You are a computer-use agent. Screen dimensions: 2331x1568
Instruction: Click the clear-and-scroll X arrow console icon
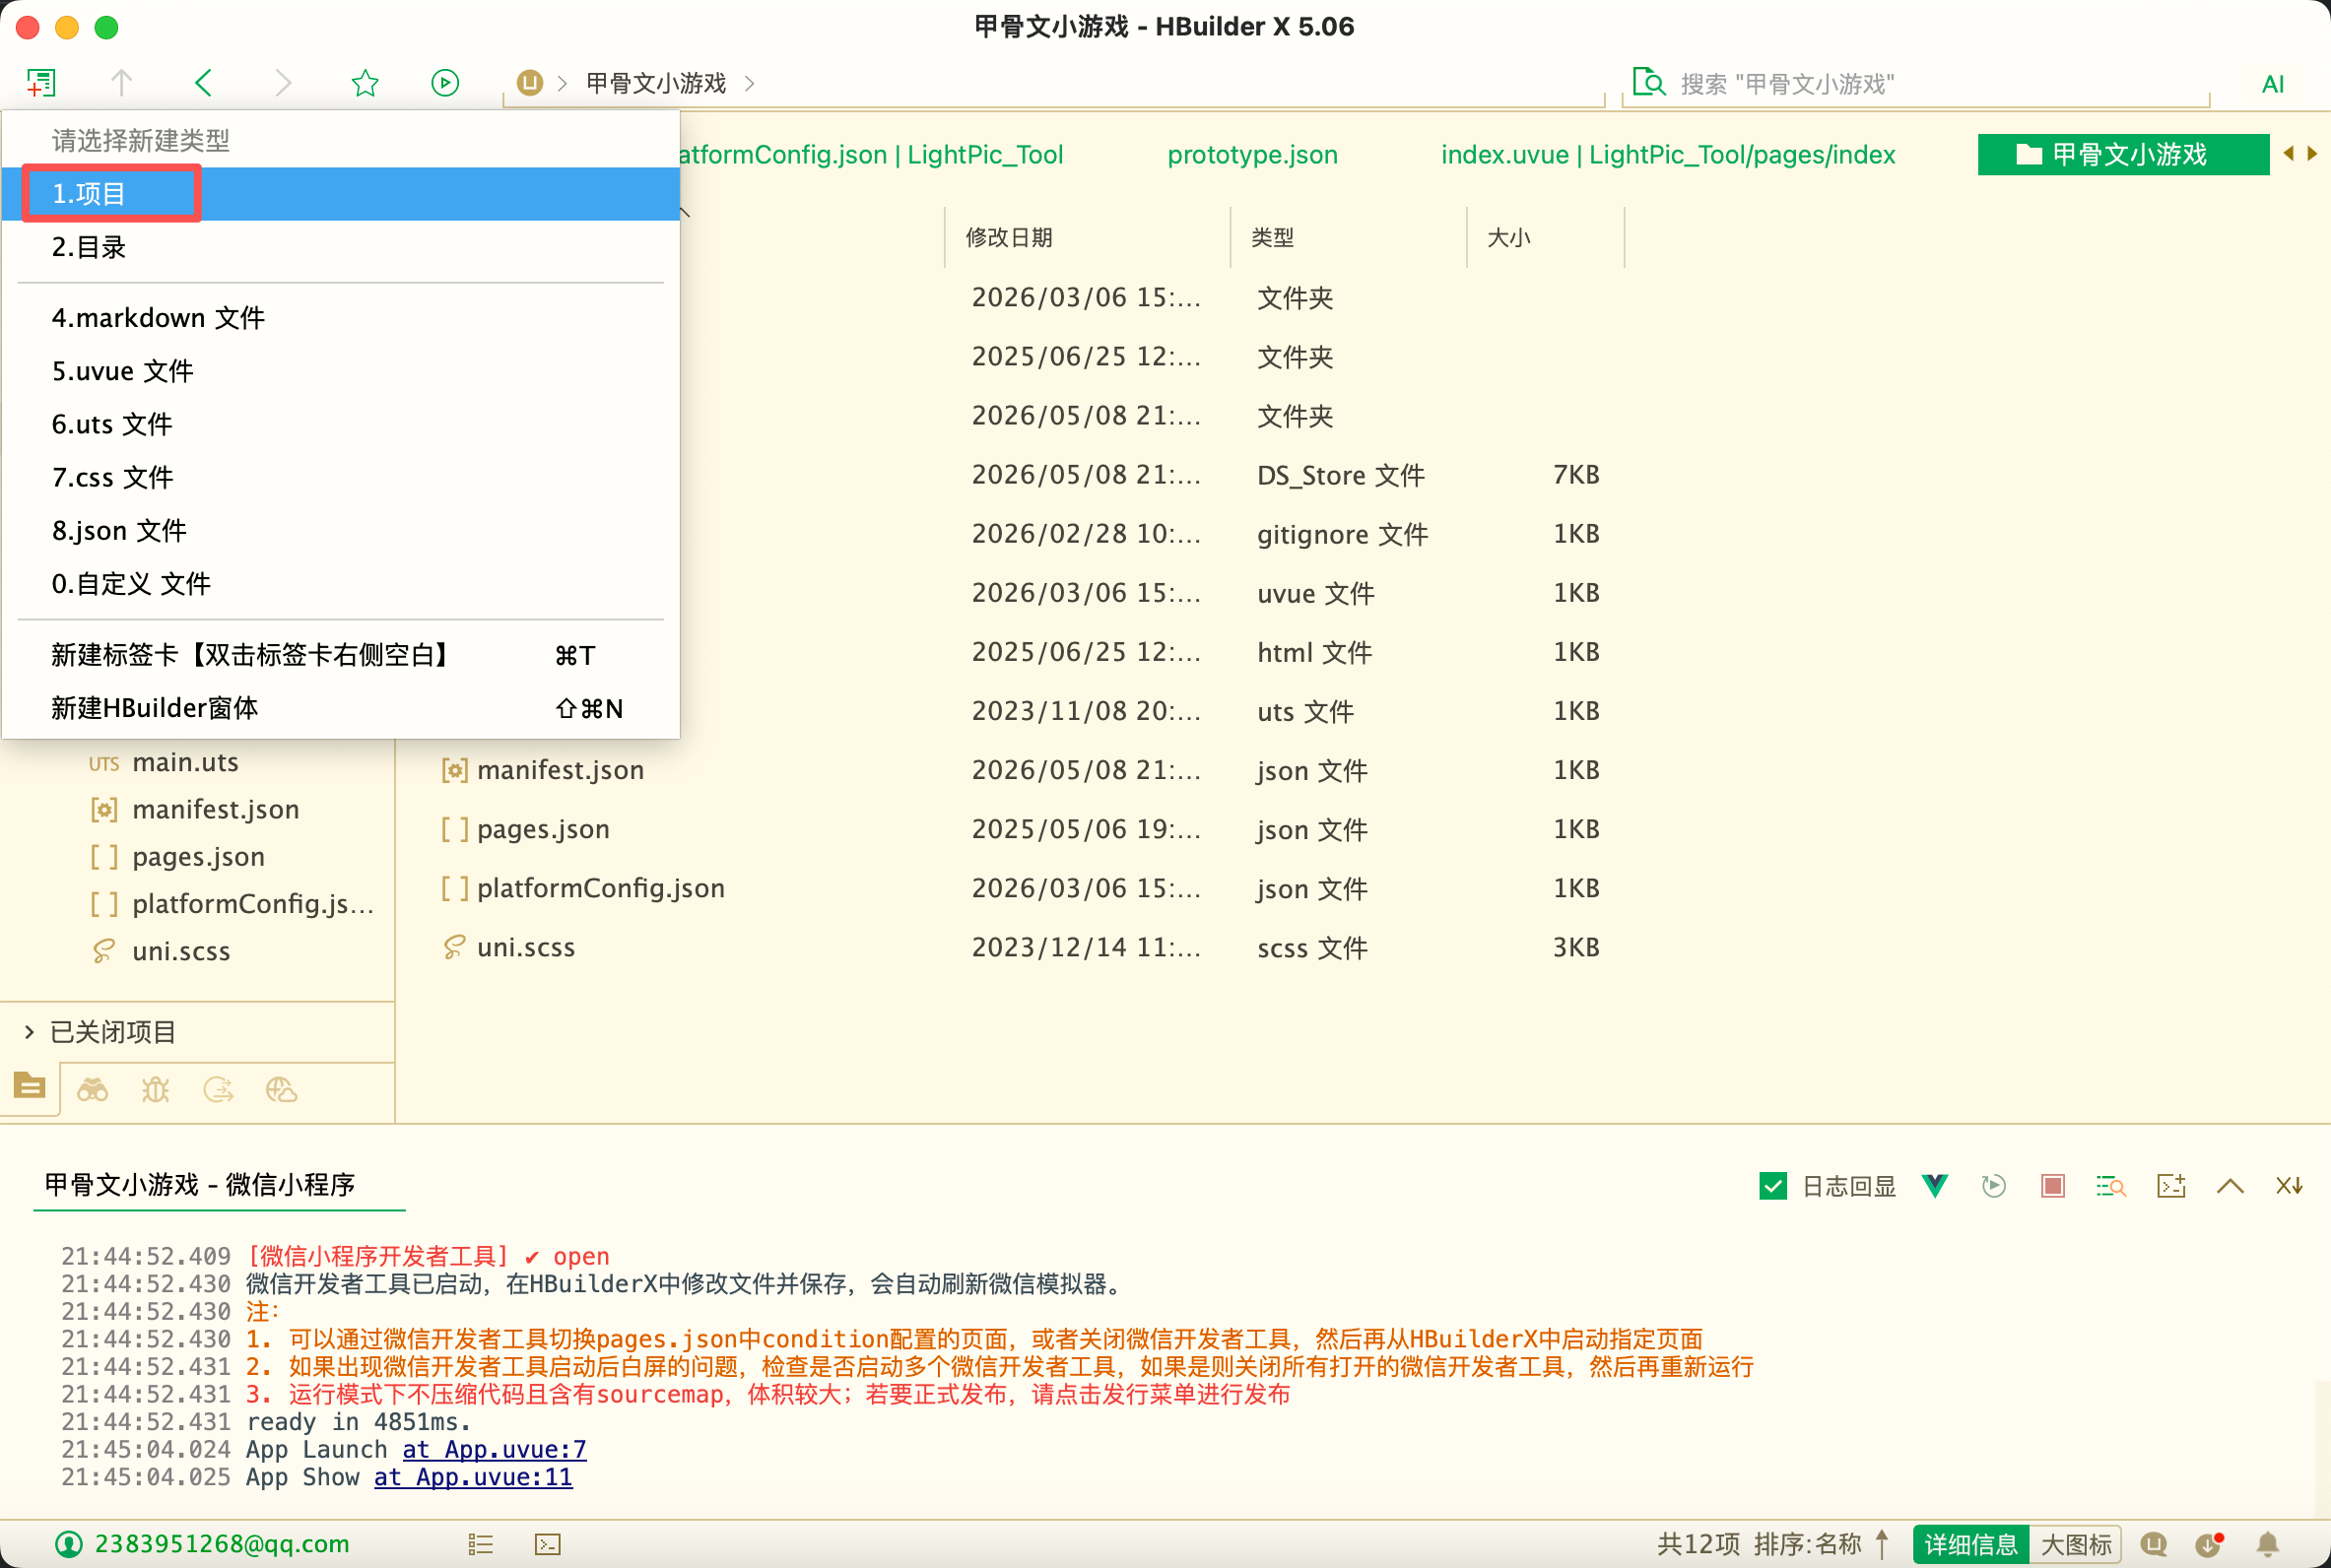[2289, 1186]
